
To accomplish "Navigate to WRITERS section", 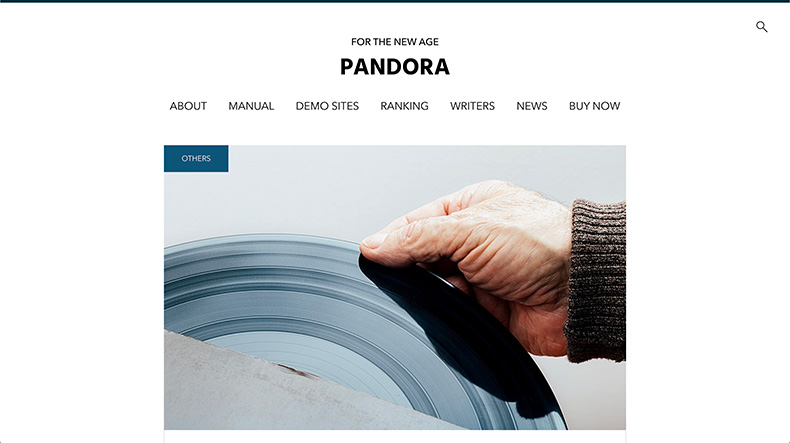I will (472, 106).
